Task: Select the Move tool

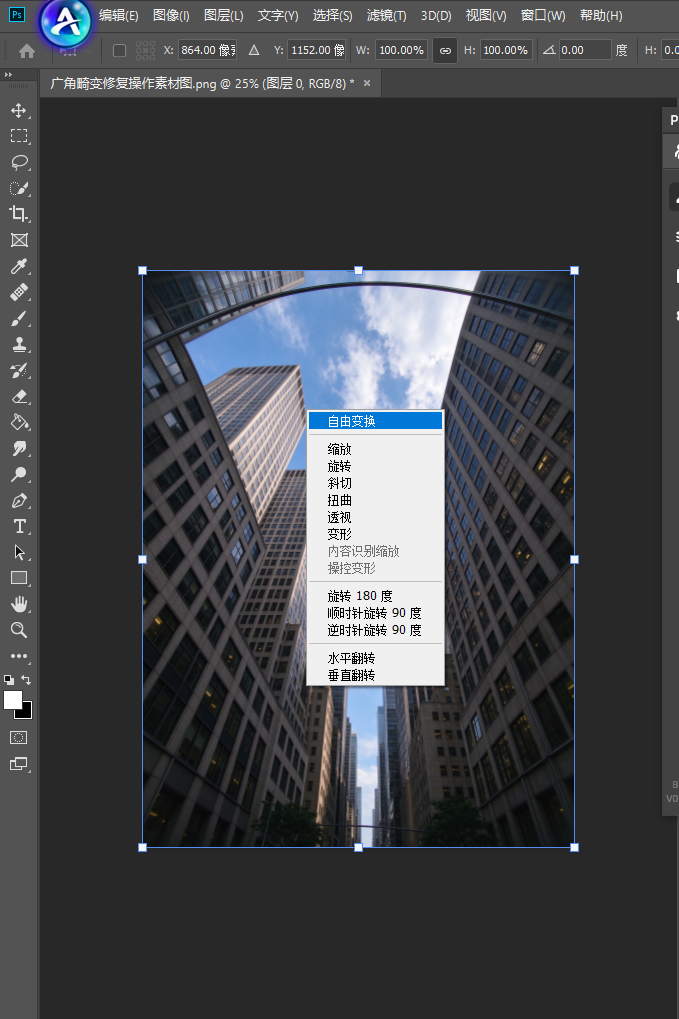Action: [x=19, y=110]
